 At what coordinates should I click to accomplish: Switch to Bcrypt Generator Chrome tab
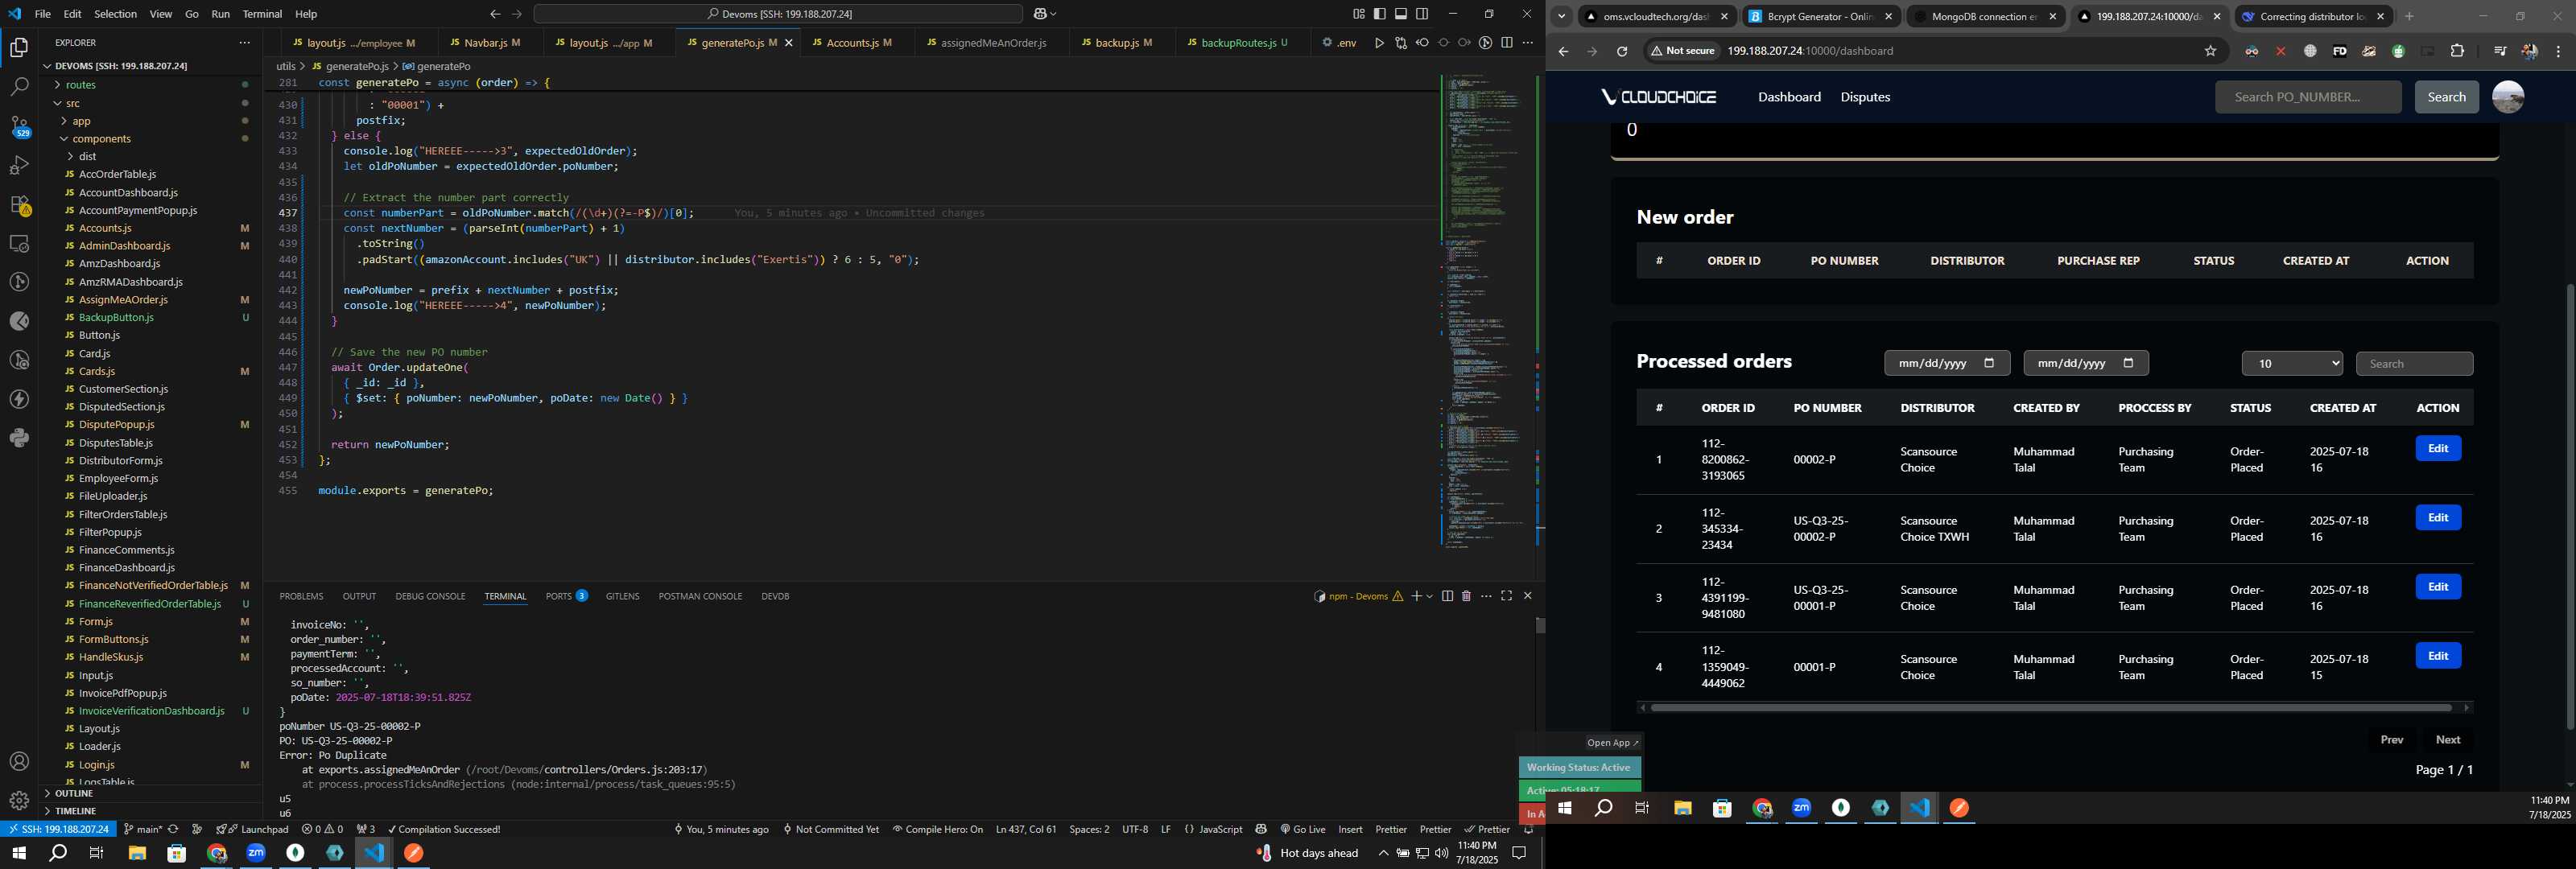1821,16
